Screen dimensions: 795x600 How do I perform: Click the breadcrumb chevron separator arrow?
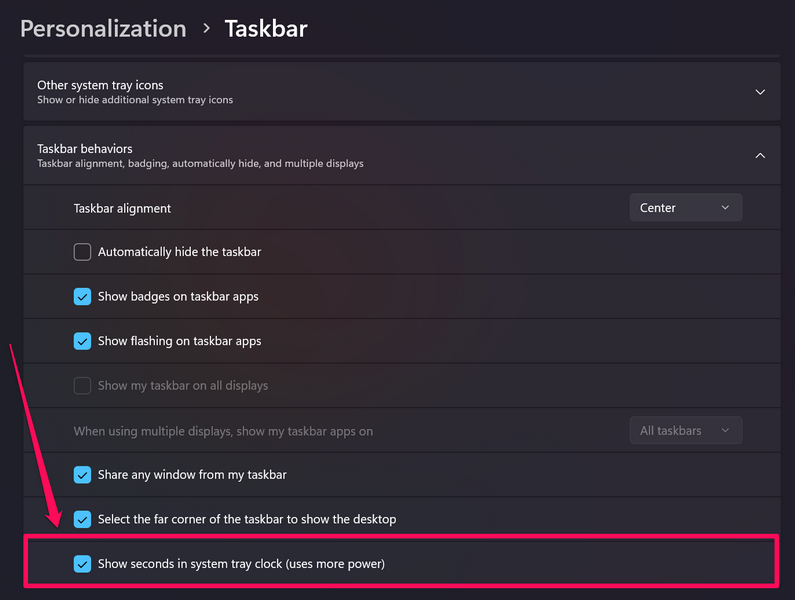point(206,28)
